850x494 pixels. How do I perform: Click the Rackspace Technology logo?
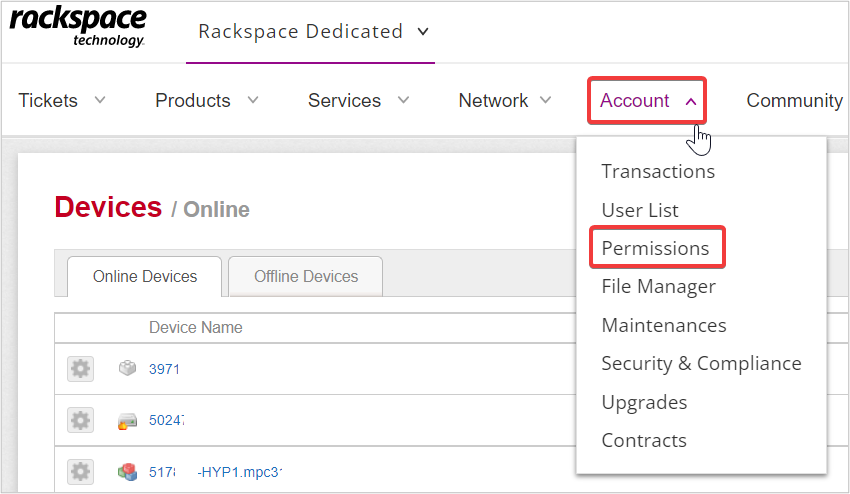[78, 28]
